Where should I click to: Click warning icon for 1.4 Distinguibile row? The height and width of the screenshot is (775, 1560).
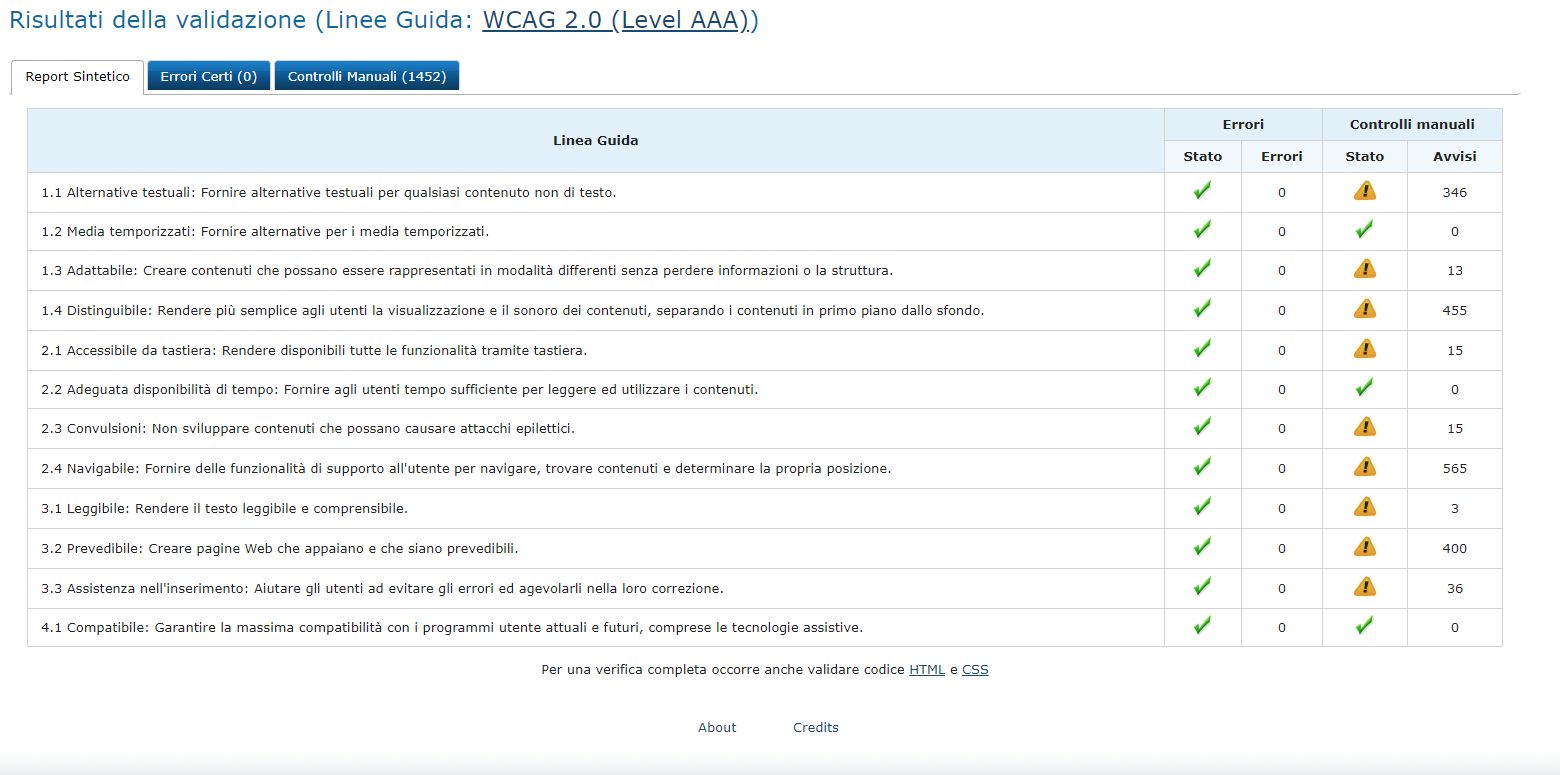pos(1364,309)
